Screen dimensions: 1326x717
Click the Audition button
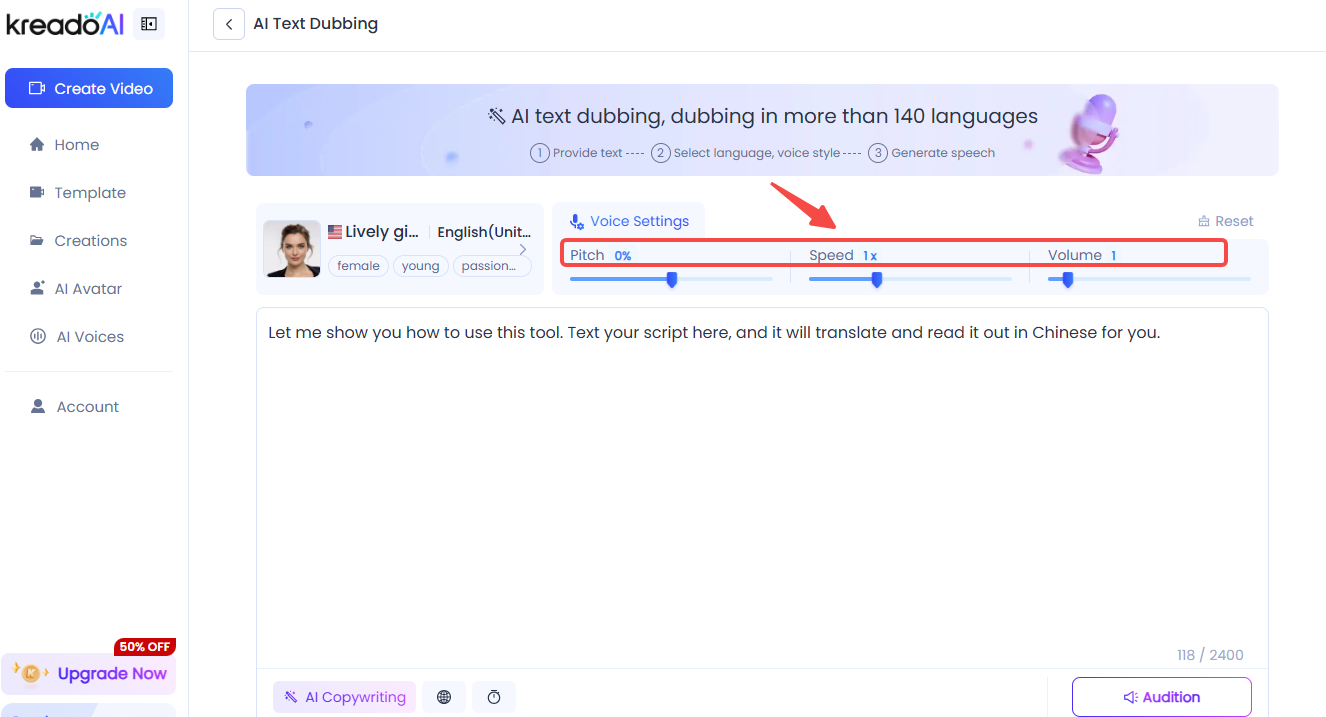1161,697
